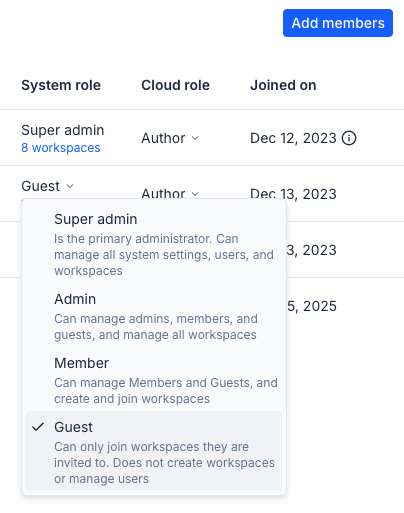The image size is (404, 513).
Task: Click the info icon beside Dec 12, 2023
Action: point(349,138)
